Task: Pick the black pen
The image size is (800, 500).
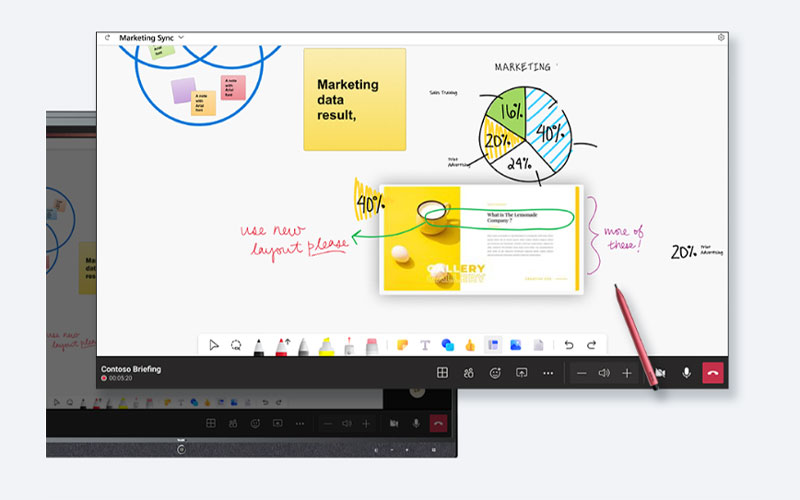Action: pos(259,347)
